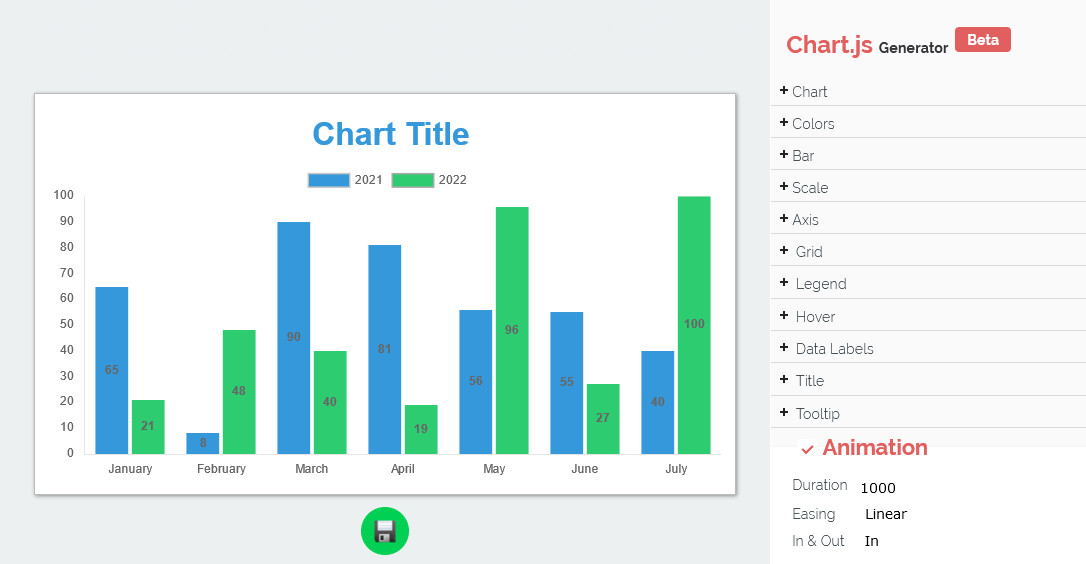Click the Chart.js logo link

point(829,45)
